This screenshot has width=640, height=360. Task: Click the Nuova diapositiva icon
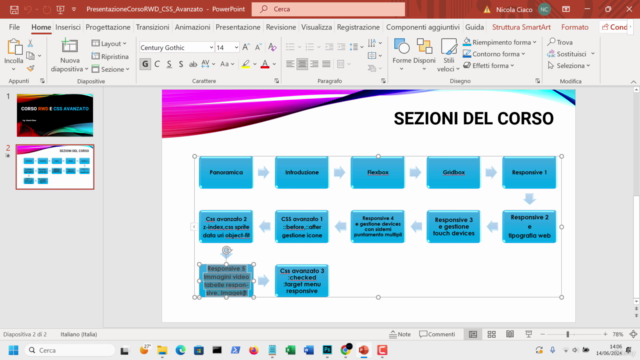pyautogui.click(x=69, y=46)
